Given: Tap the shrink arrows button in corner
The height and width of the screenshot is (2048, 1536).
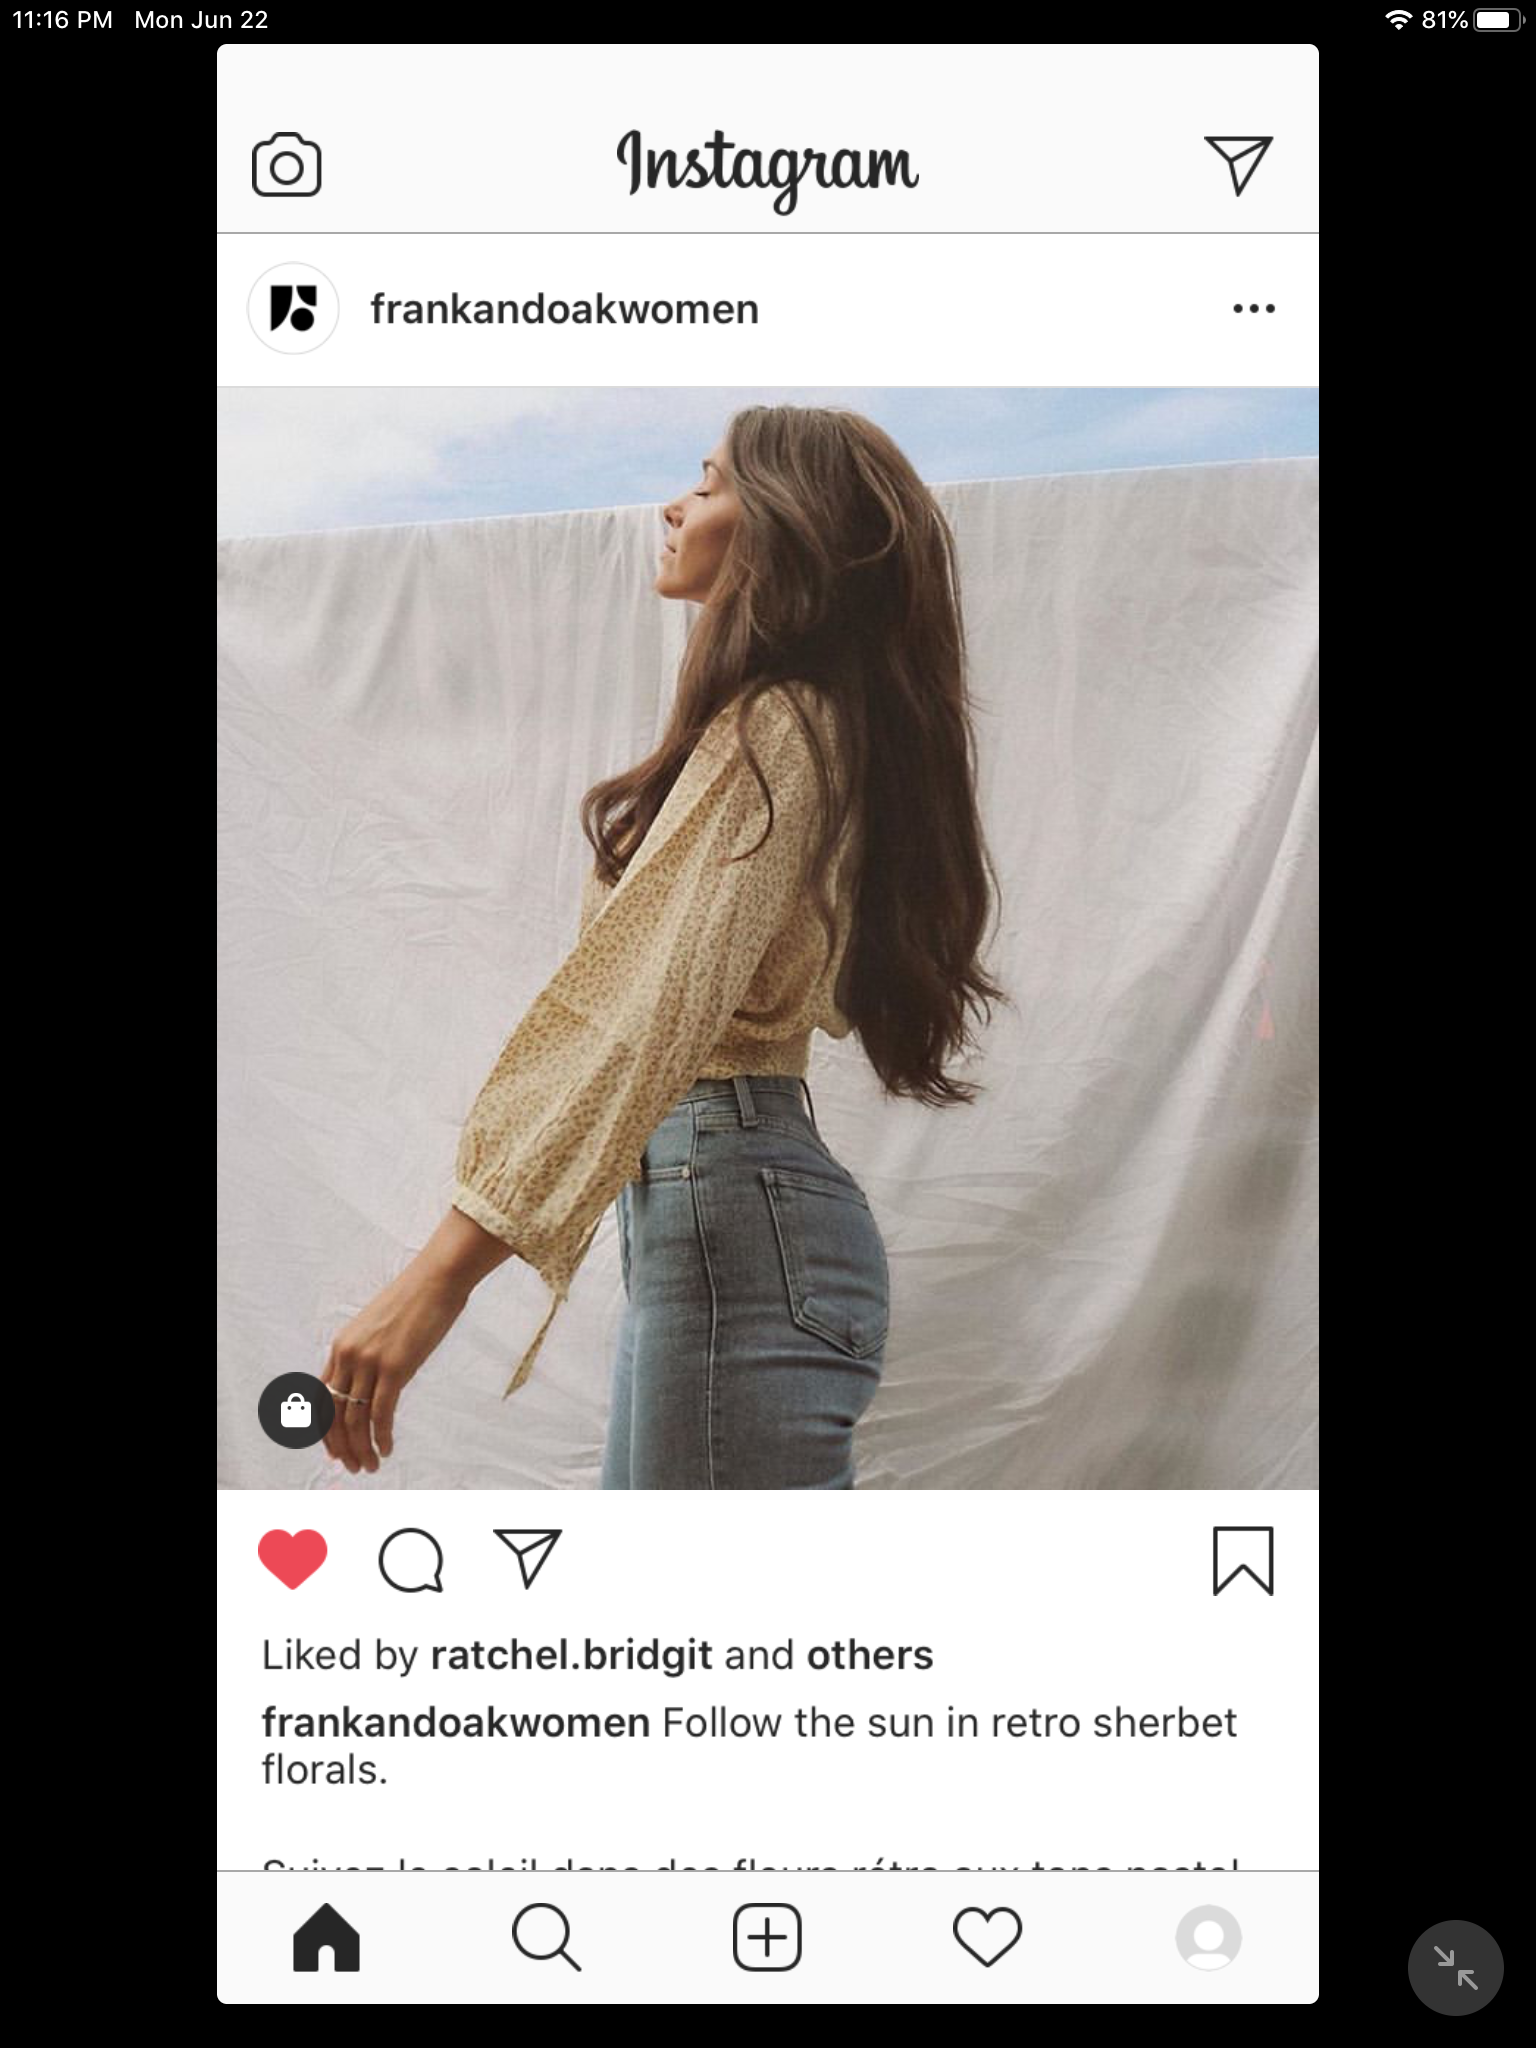Looking at the screenshot, I should [x=1455, y=1967].
